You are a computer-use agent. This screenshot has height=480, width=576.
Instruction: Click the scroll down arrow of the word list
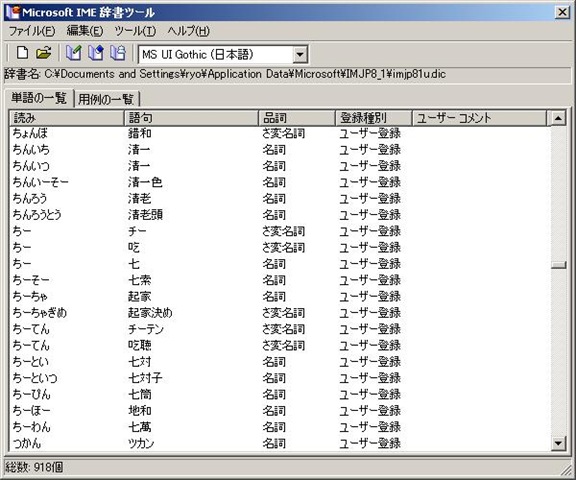(558, 443)
